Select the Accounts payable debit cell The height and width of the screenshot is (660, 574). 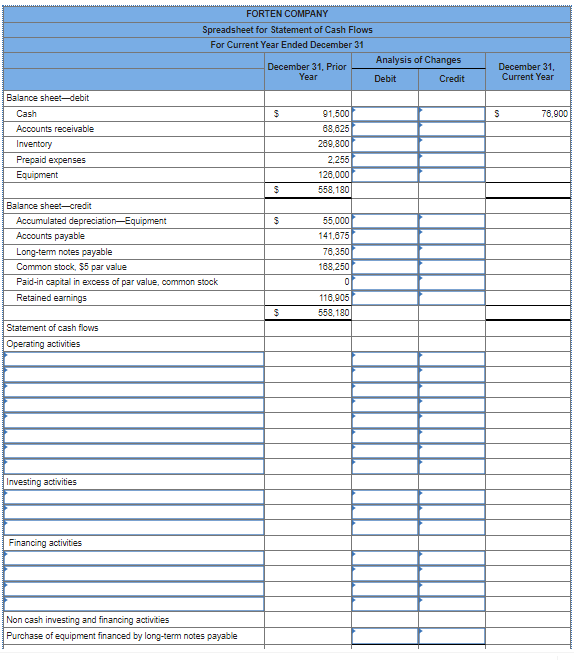(385, 237)
